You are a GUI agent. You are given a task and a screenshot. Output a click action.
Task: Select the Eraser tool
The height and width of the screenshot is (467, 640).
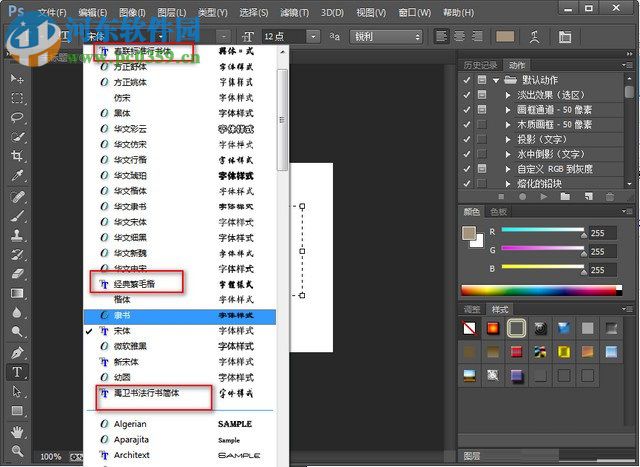17,274
